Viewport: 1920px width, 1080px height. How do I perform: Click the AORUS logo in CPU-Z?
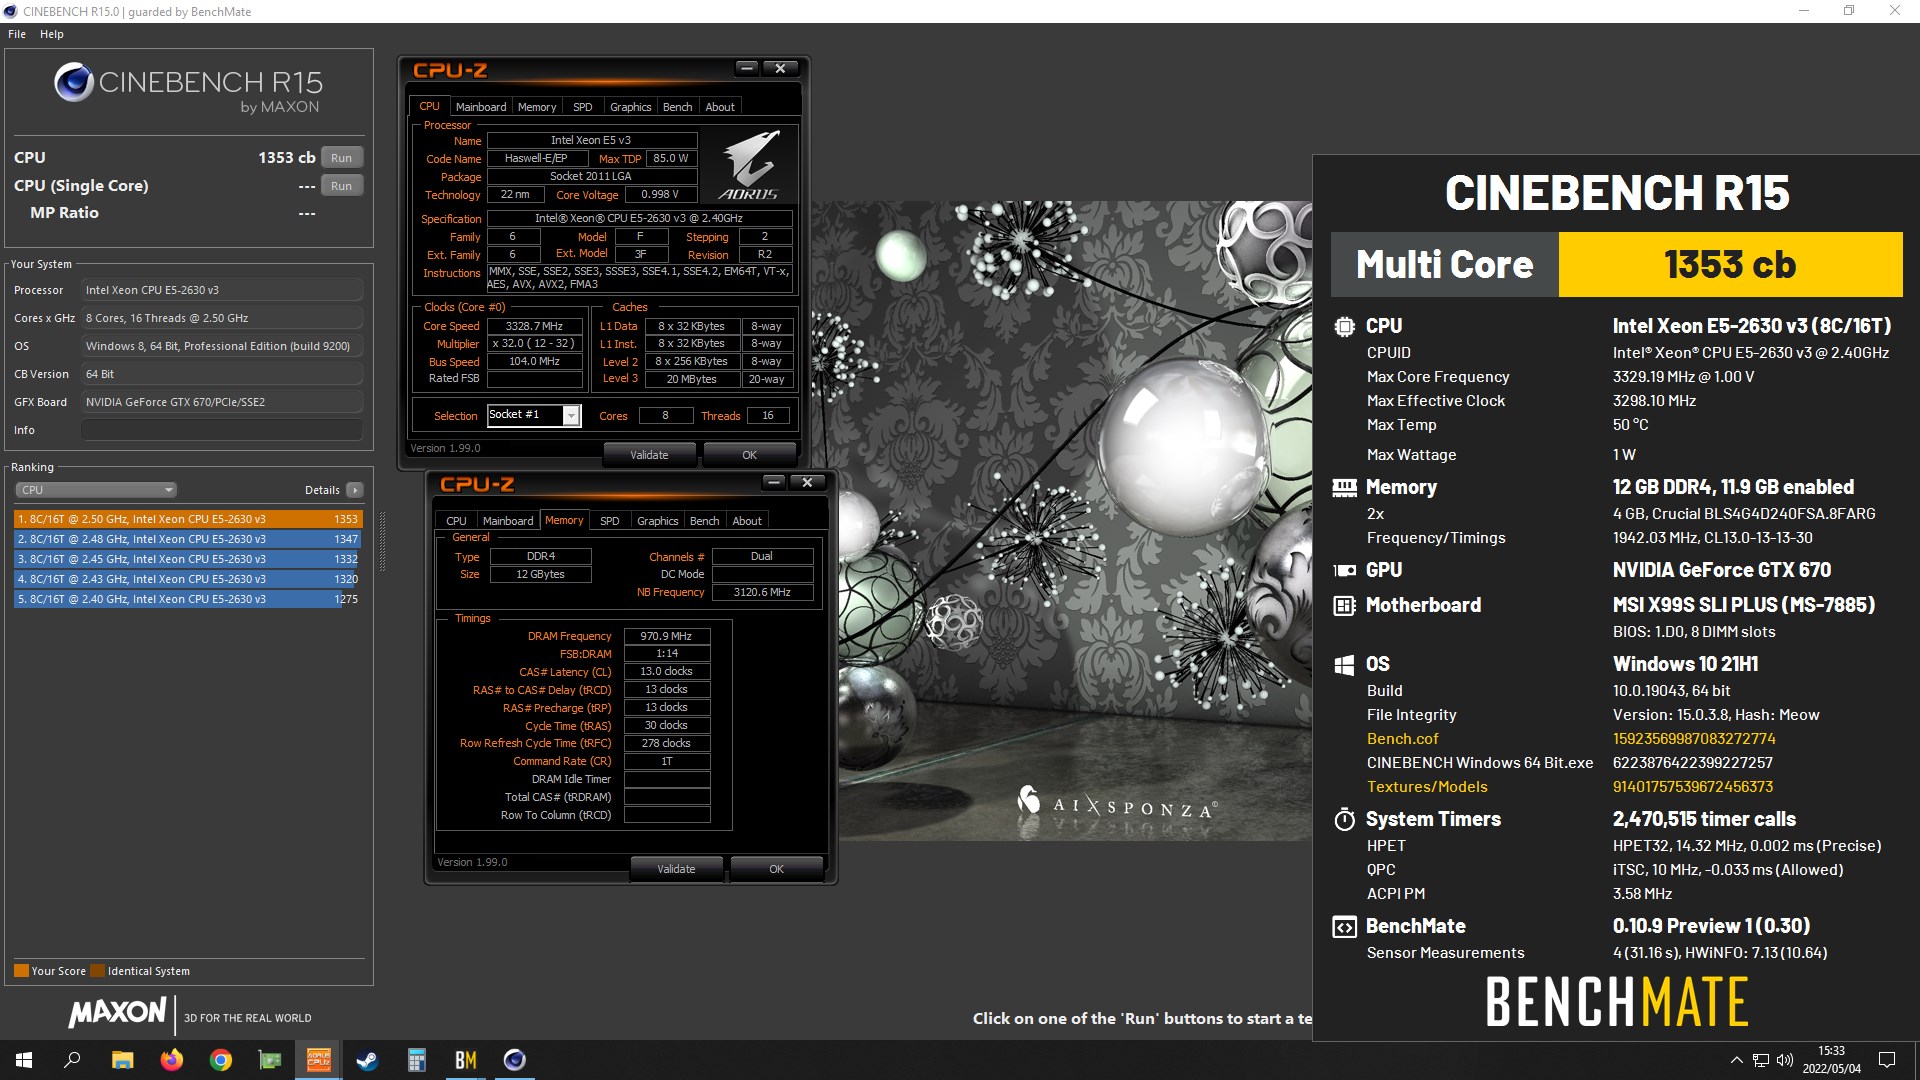pos(750,164)
